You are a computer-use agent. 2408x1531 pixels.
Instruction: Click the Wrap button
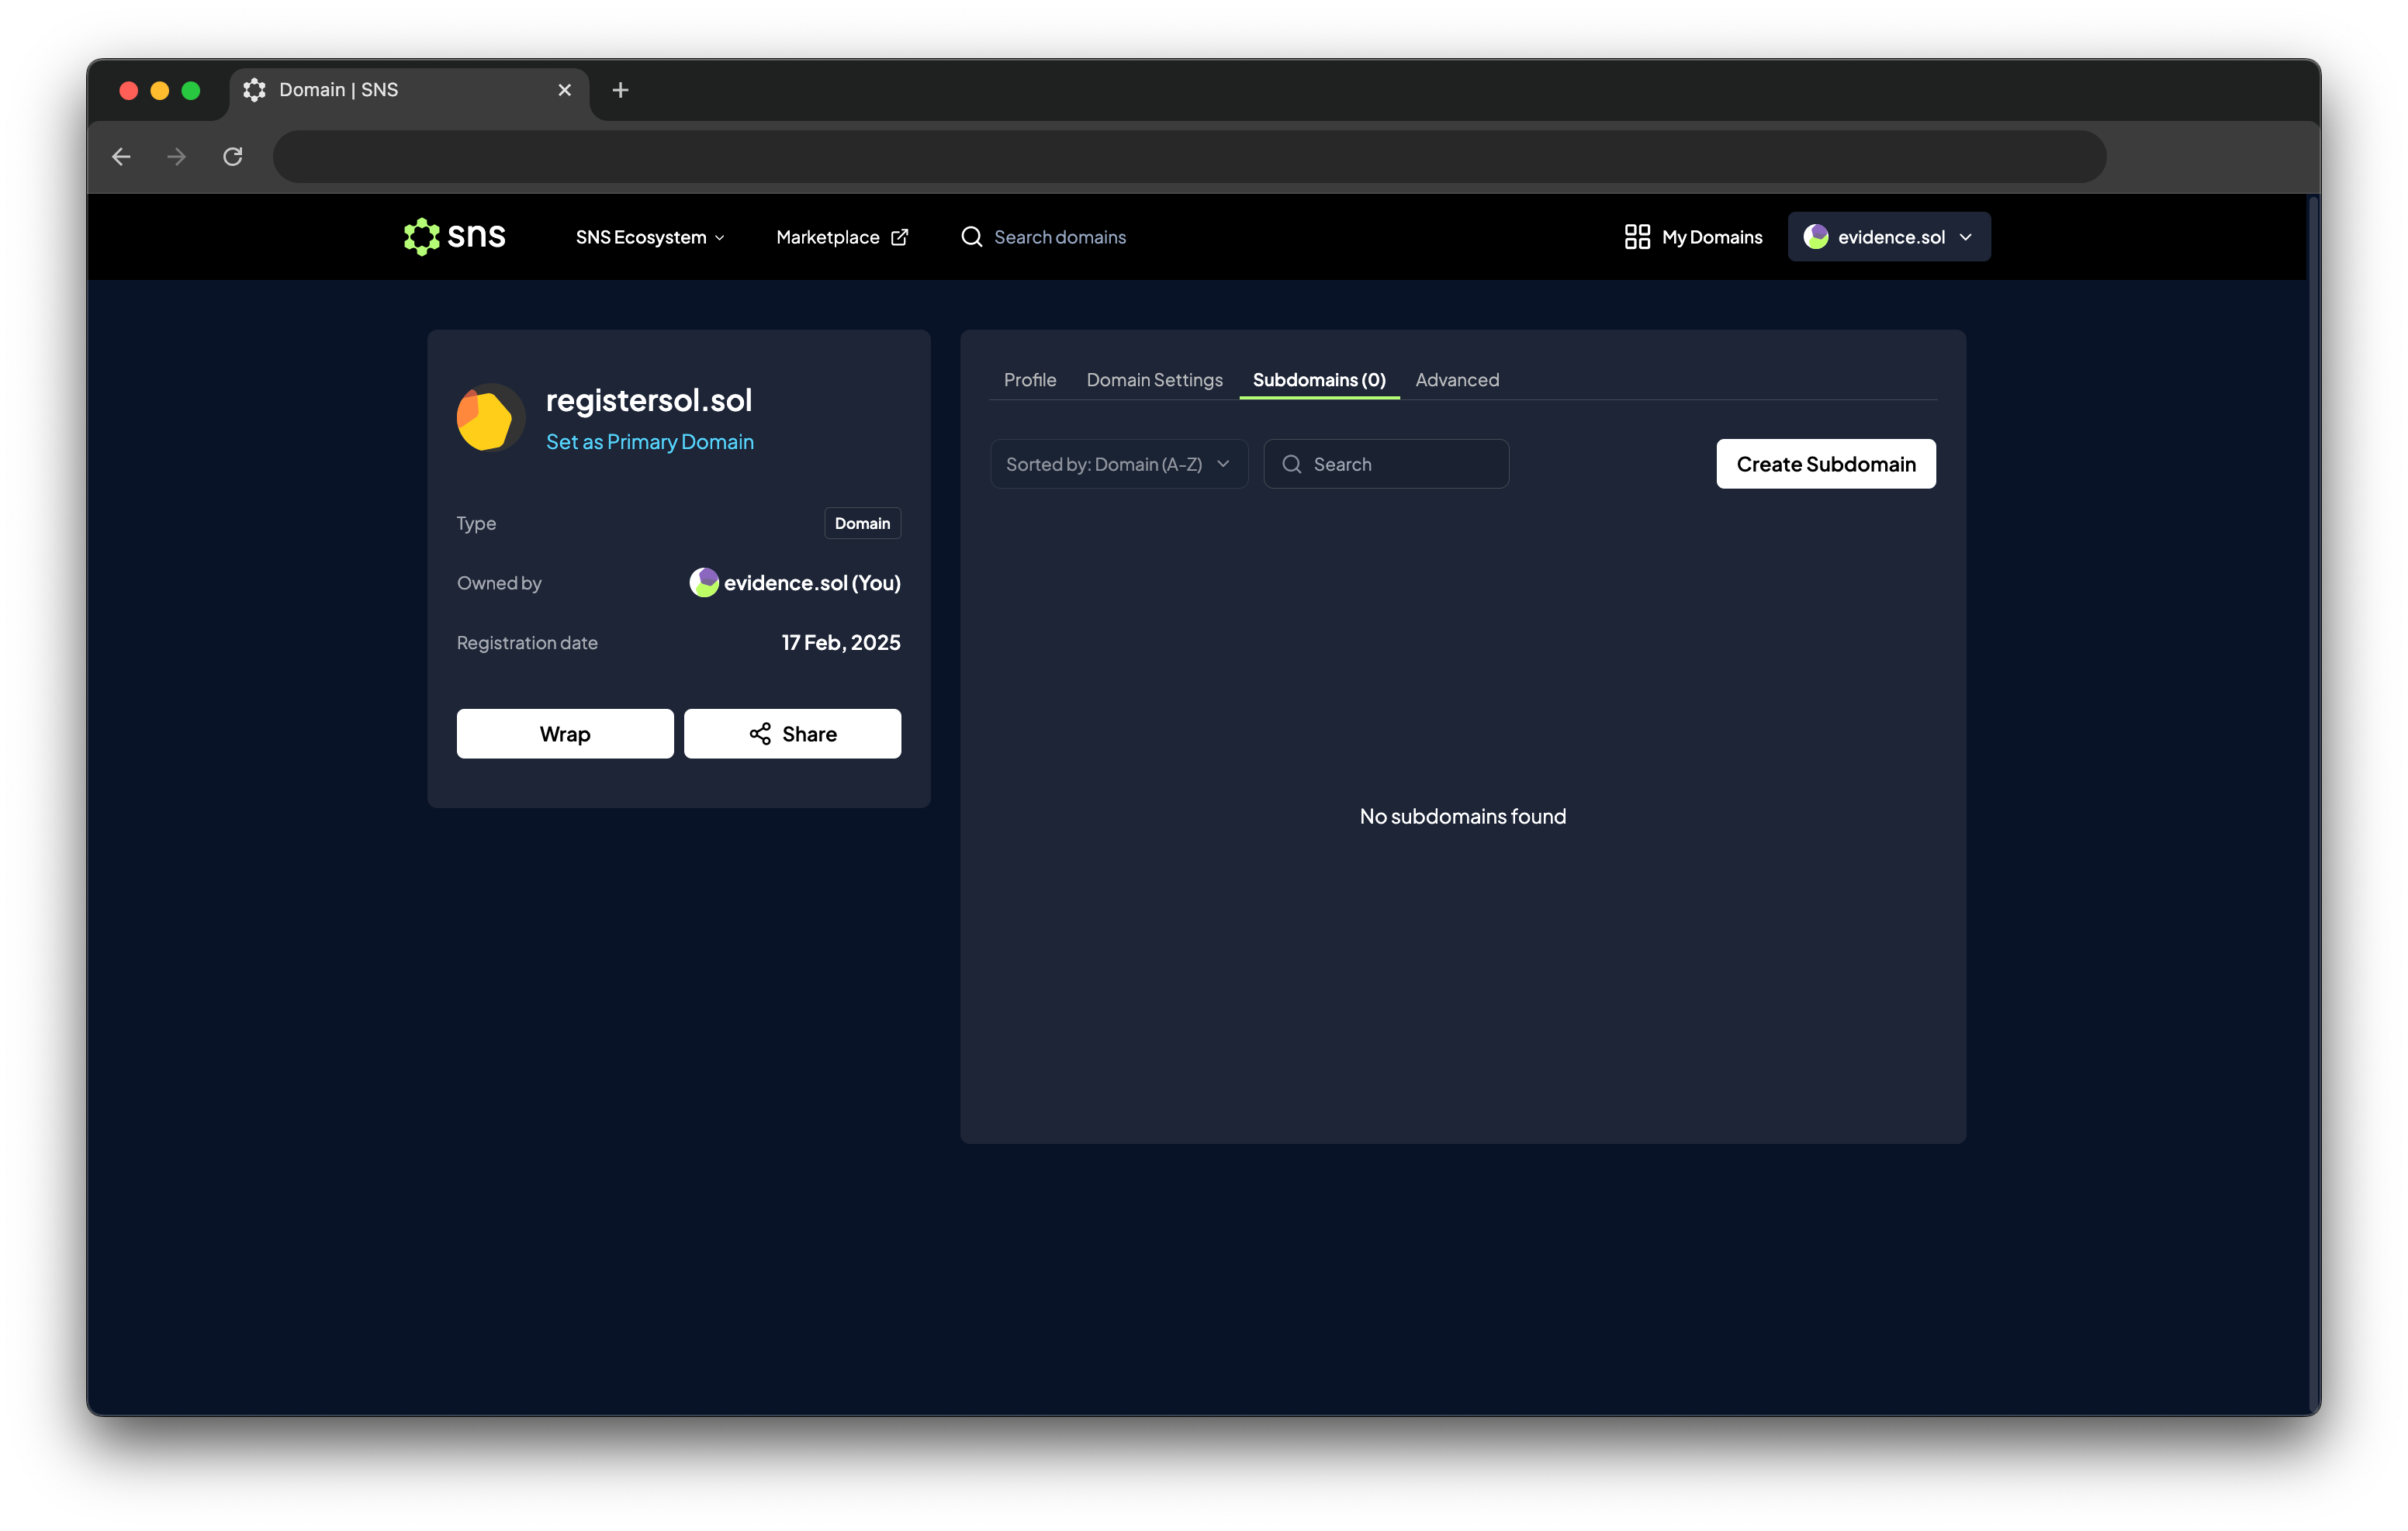(x=564, y=734)
